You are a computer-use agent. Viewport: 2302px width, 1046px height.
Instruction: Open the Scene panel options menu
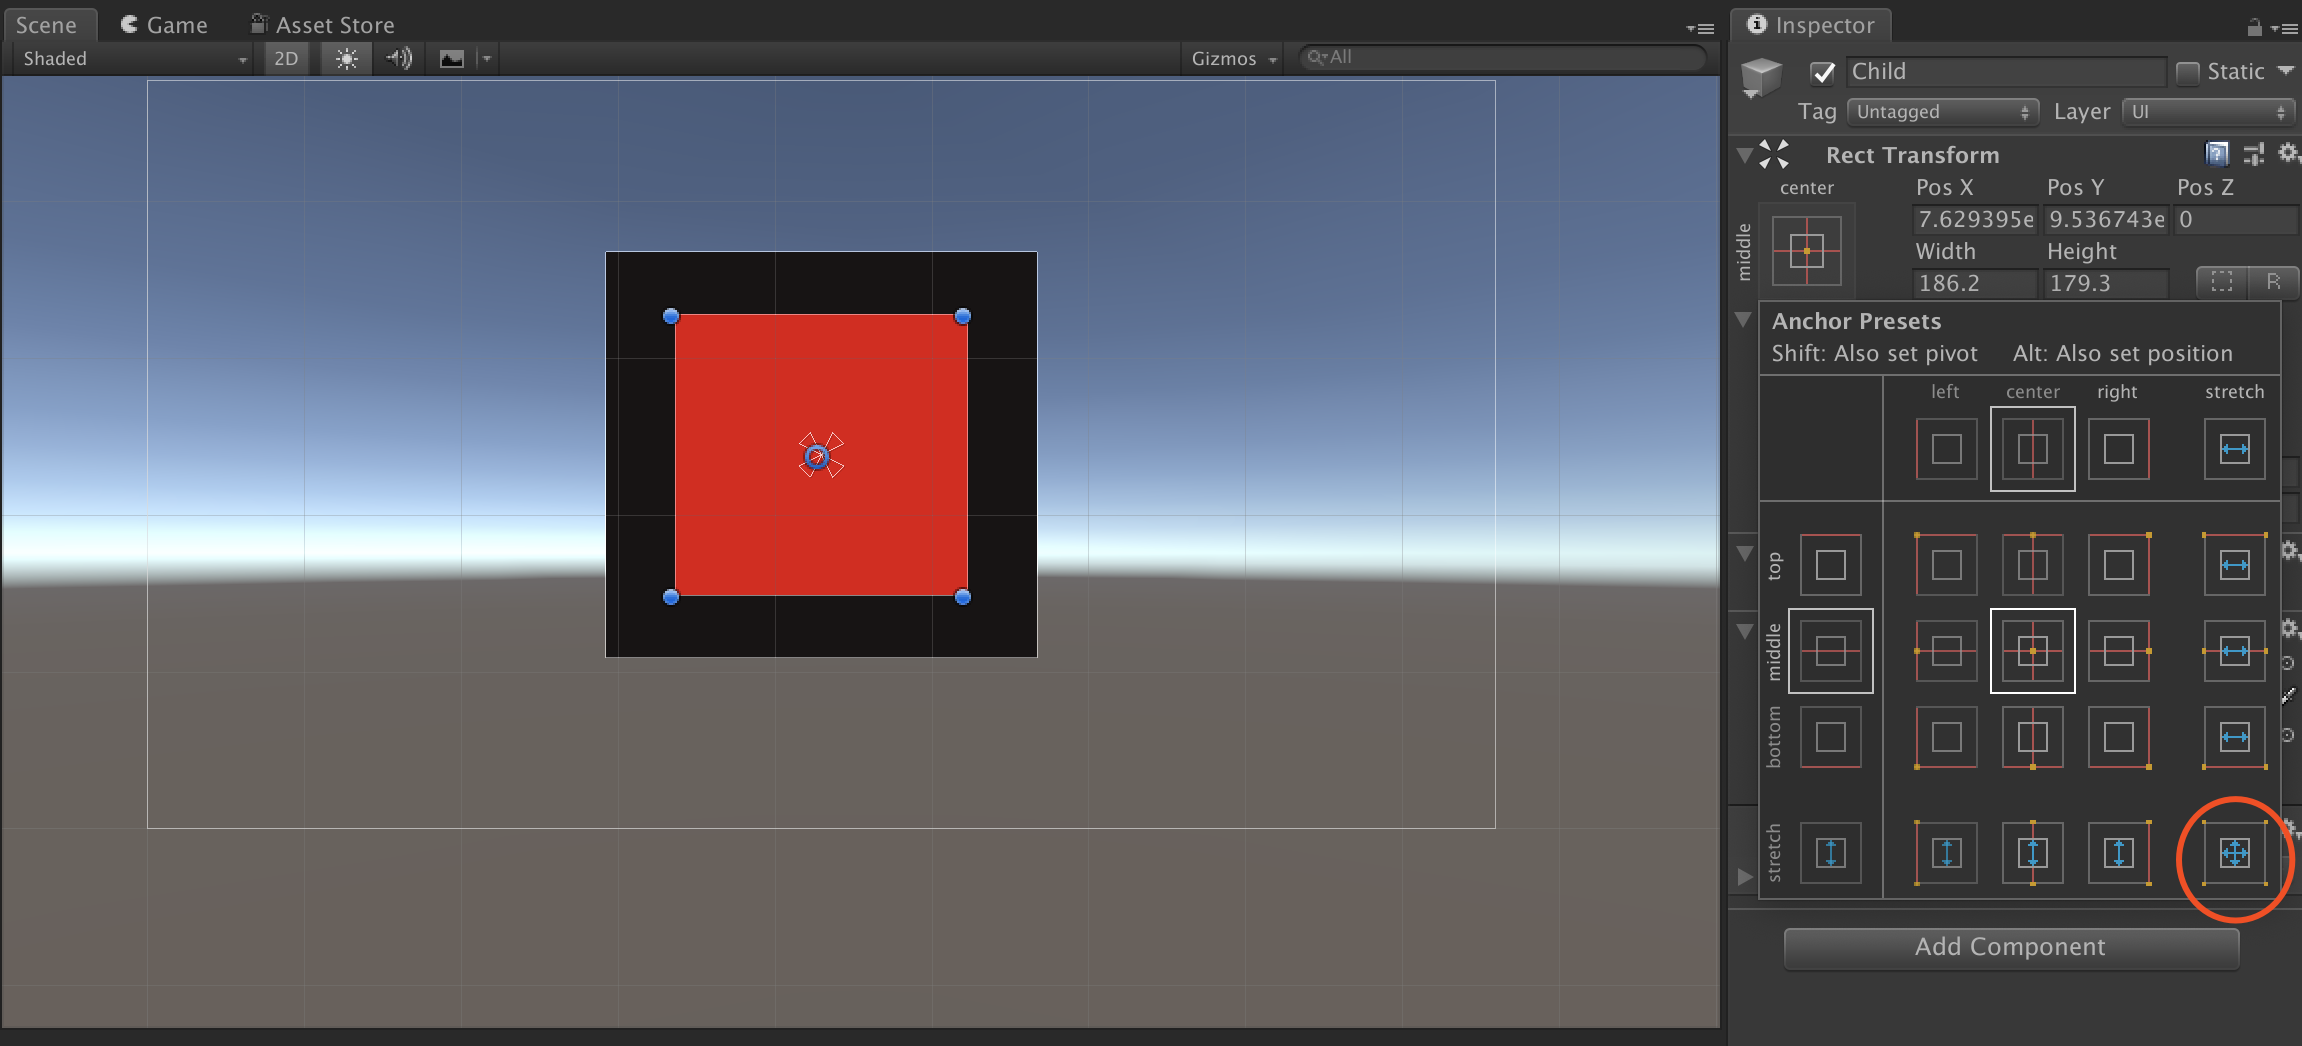click(x=1700, y=28)
